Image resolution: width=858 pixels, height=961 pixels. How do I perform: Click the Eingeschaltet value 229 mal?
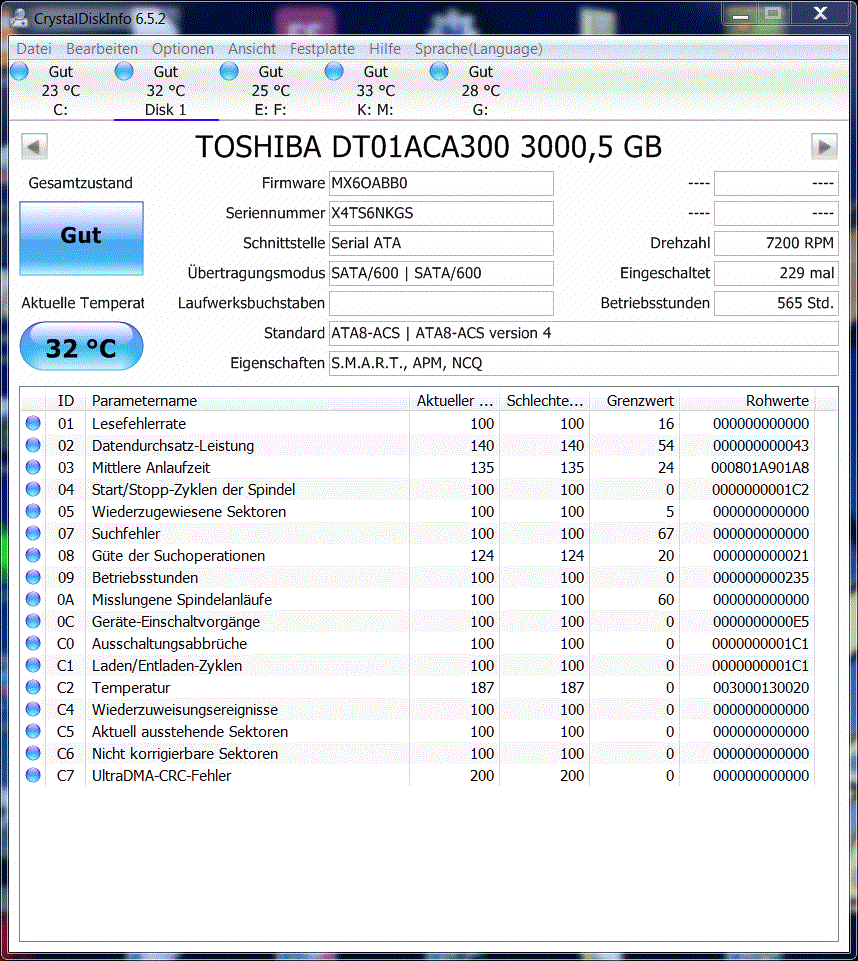coord(776,273)
